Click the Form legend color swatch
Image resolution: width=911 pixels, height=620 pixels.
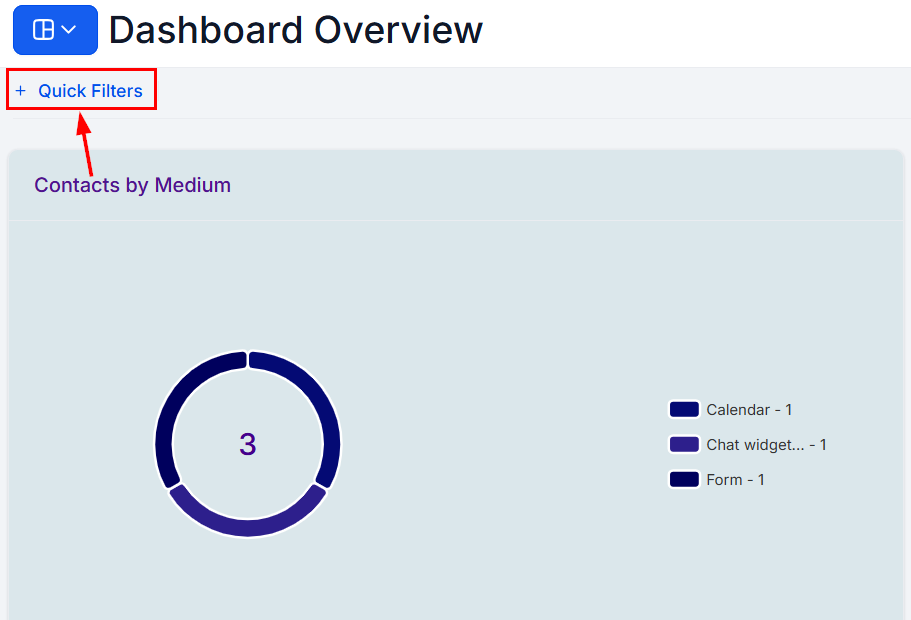683,479
